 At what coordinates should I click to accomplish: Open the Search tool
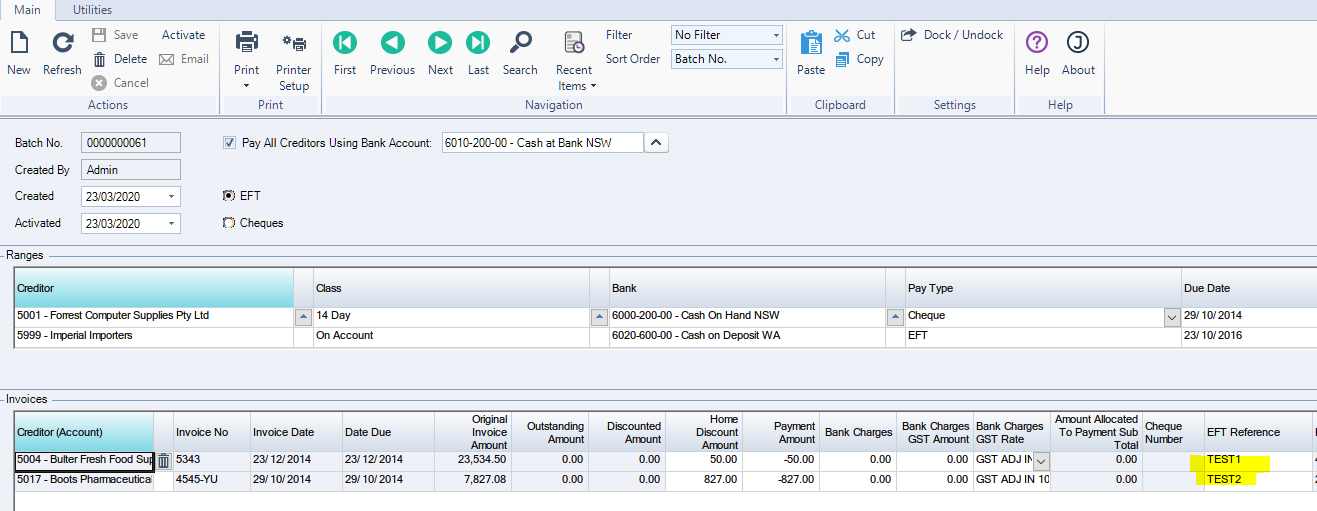point(520,43)
